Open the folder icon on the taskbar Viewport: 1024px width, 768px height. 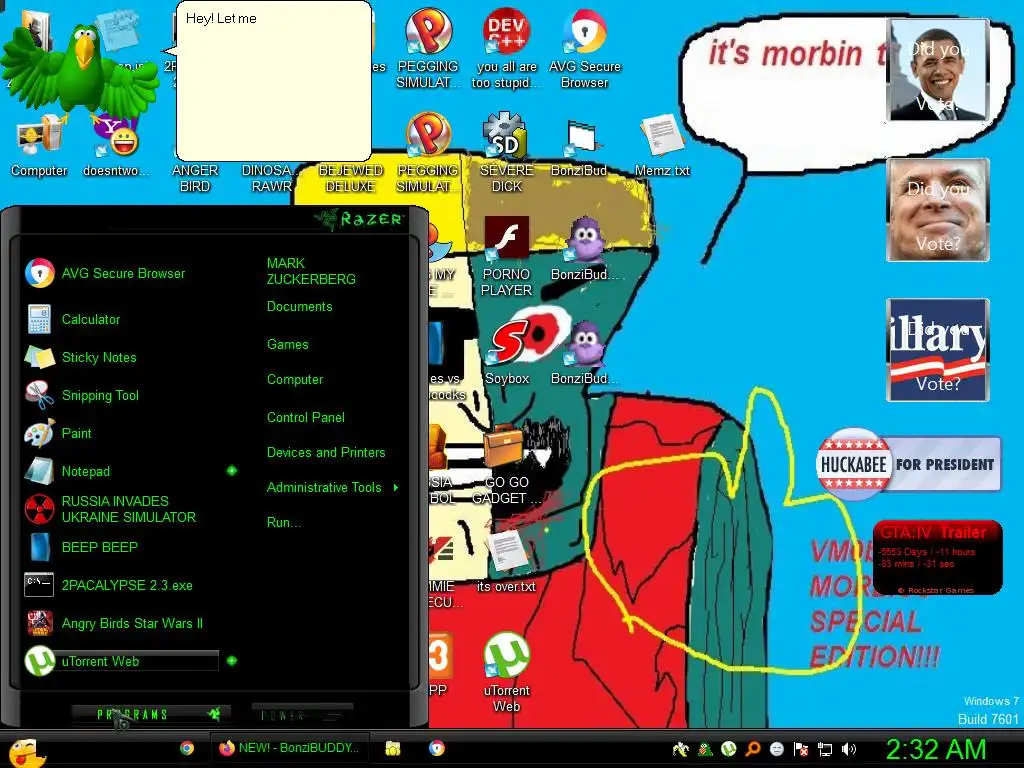pos(392,748)
